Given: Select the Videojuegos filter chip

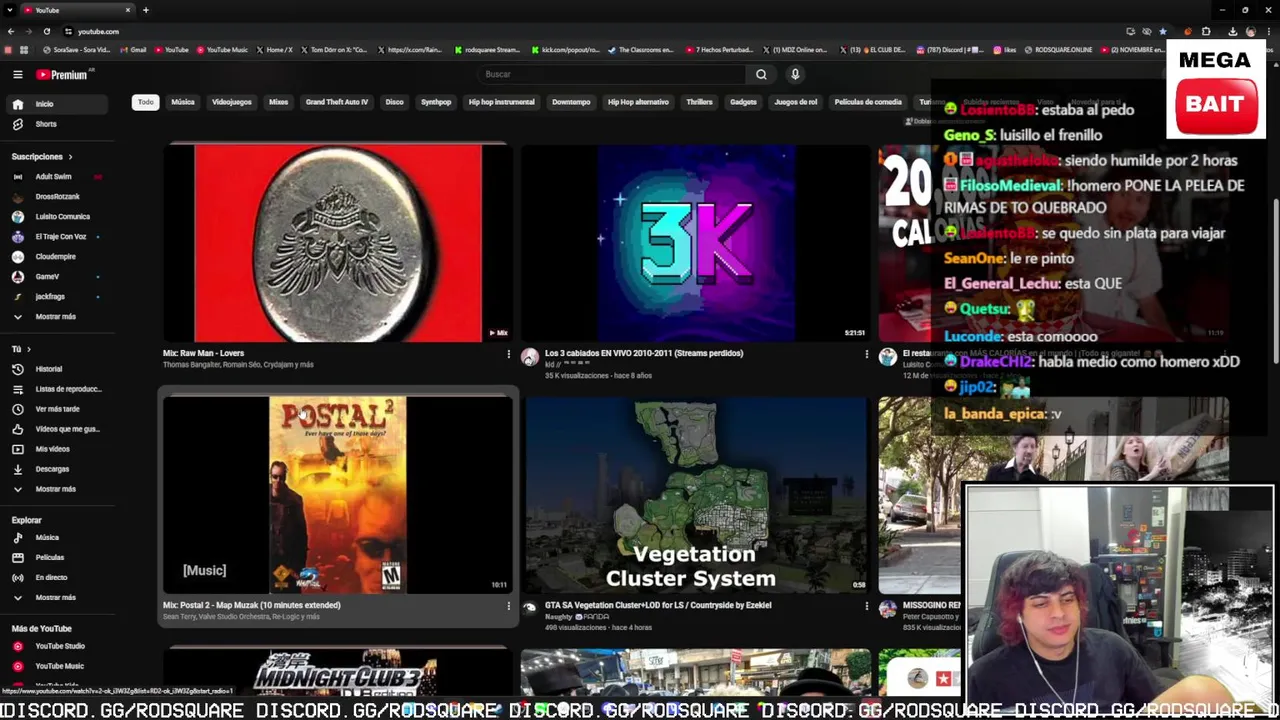Looking at the screenshot, I should [232, 102].
